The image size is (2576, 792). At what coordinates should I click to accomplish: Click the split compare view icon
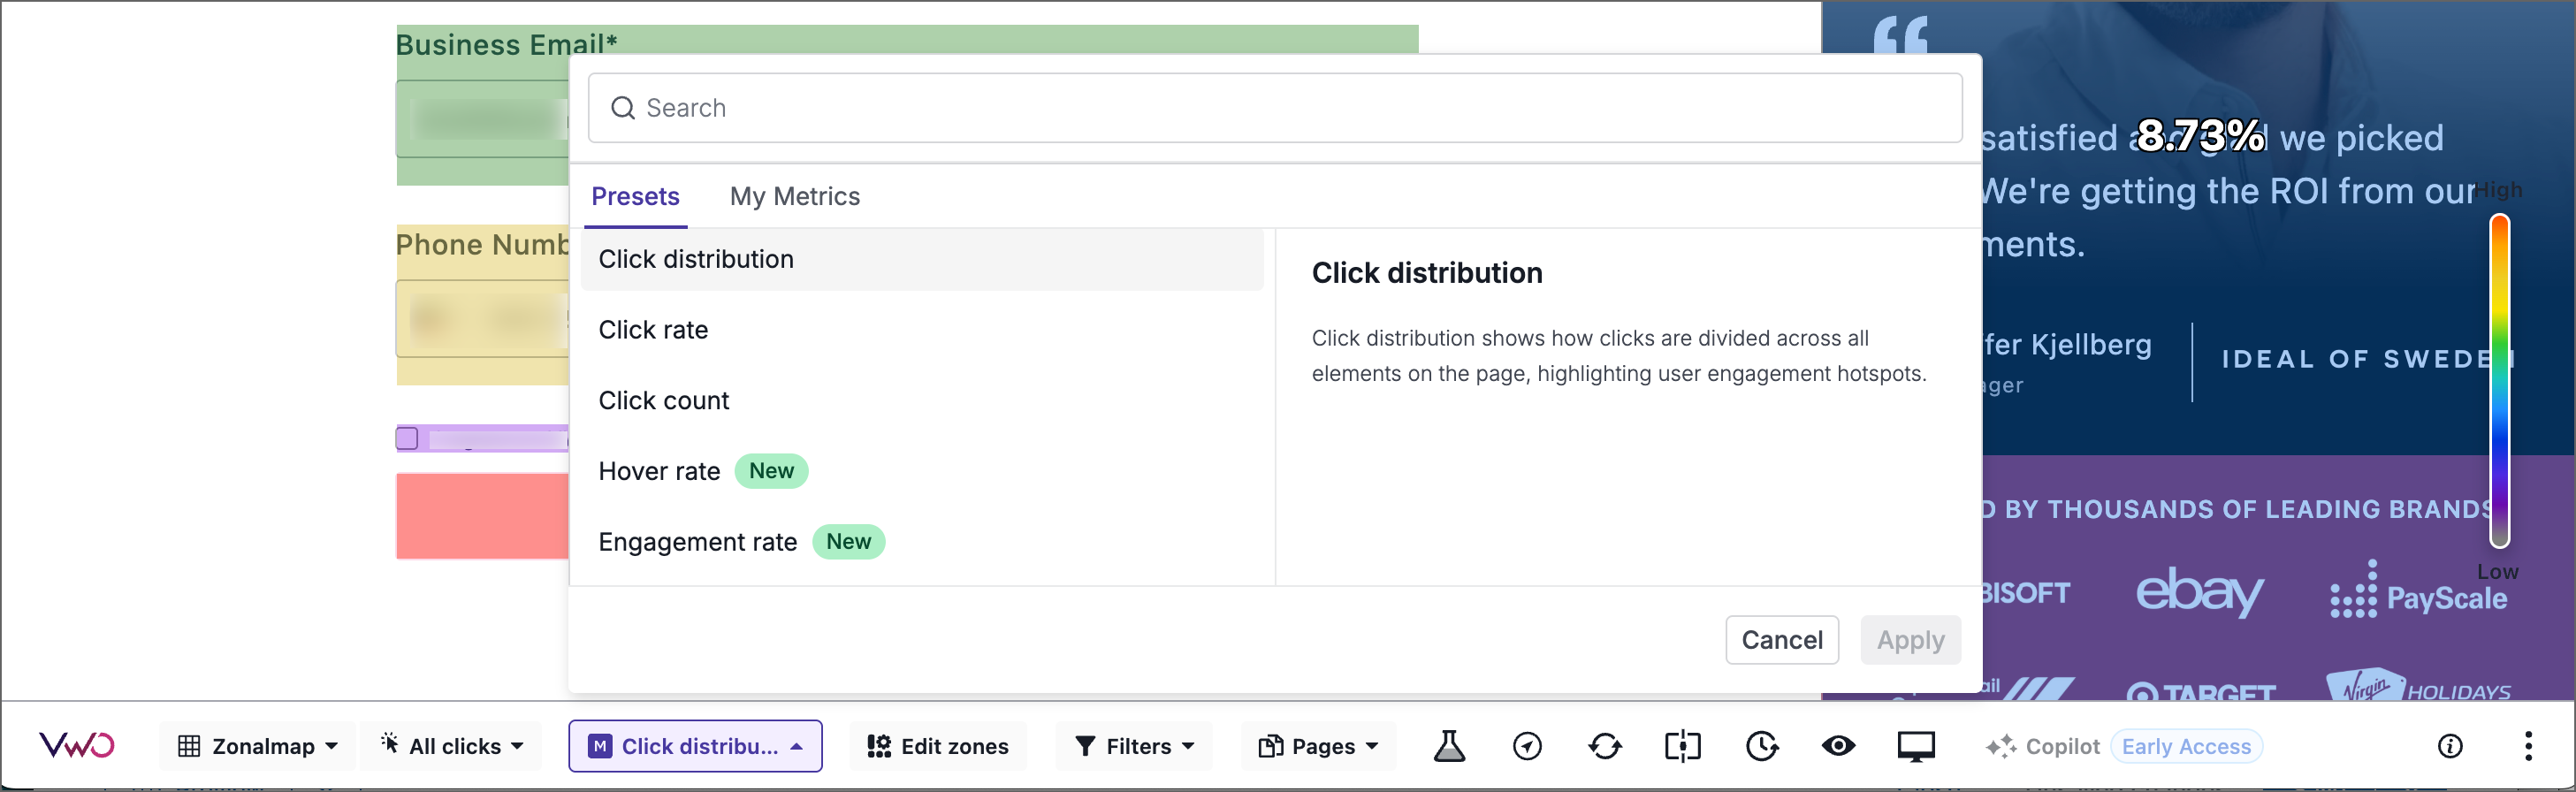pyautogui.click(x=1682, y=746)
